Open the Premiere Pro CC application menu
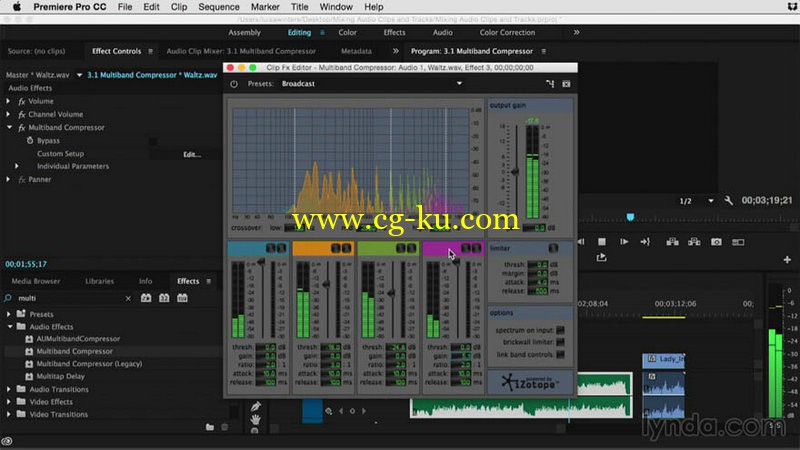Viewport: 800px width, 450px height. click(x=70, y=7)
